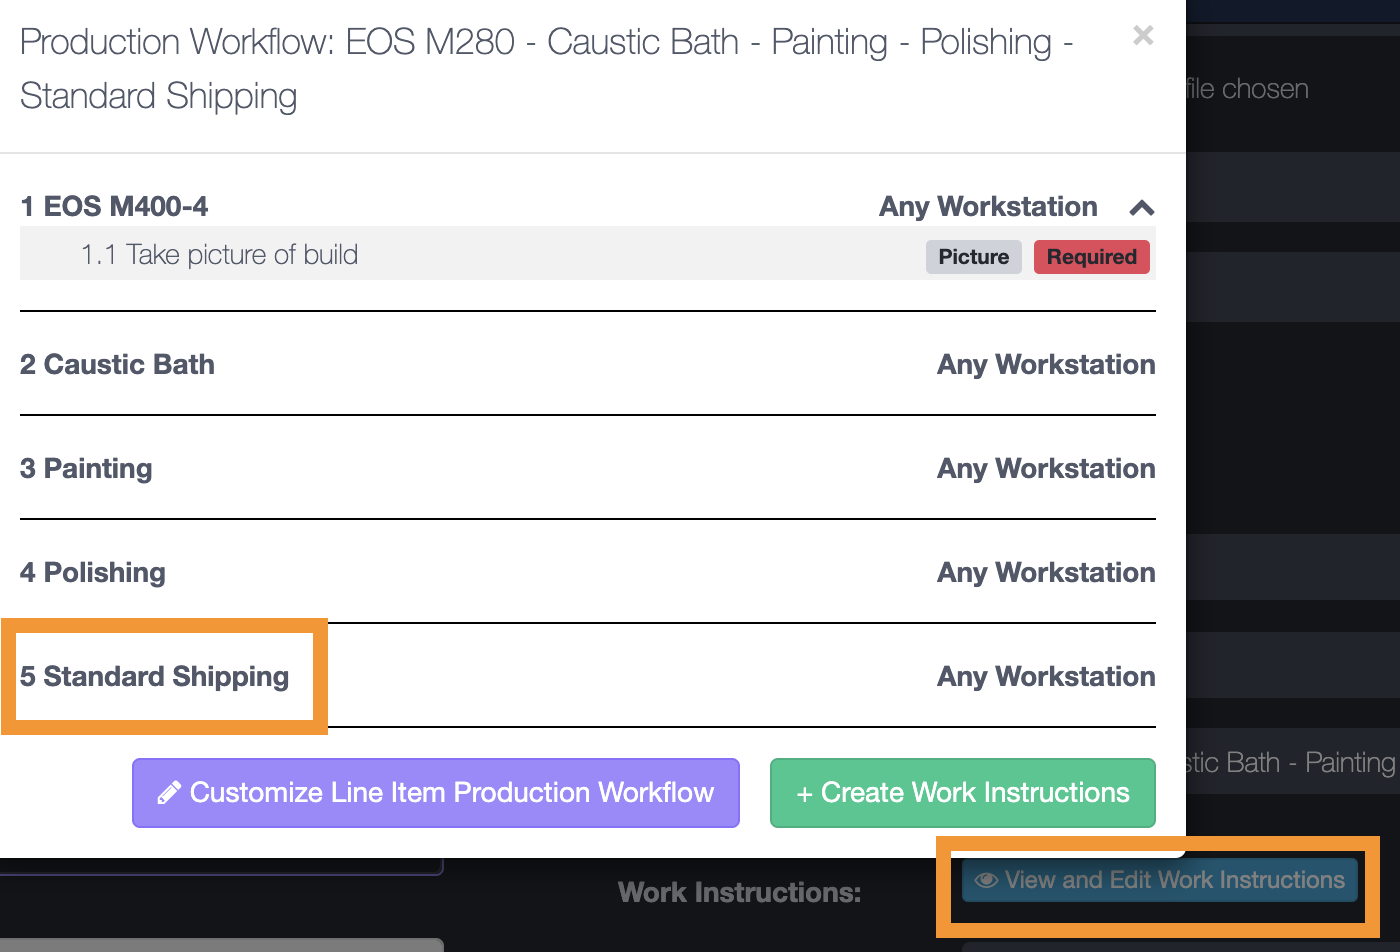Click the red Required badge
This screenshot has width=1400, height=952.
pyautogui.click(x=1091, y=257)
